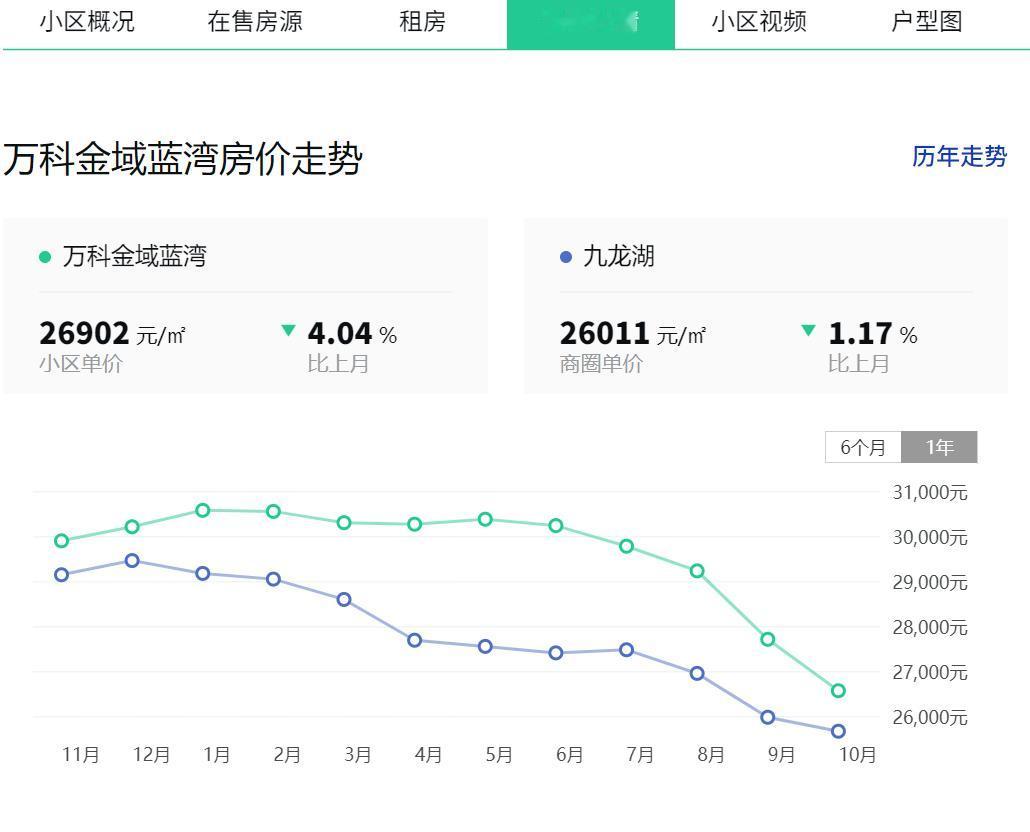This screenshot has width=1030, height=832.
Task: Select the green data point for 5月
Action: point(485,519)
